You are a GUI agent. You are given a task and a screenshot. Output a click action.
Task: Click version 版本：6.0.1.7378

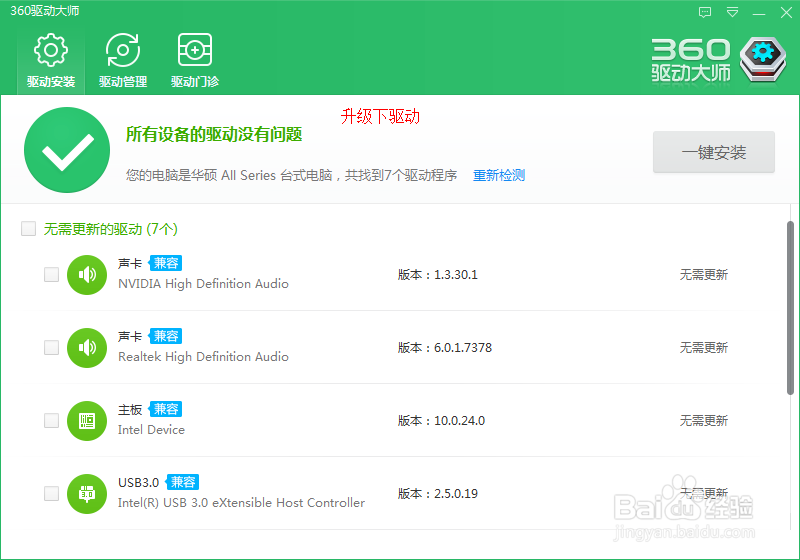[445, 348]
